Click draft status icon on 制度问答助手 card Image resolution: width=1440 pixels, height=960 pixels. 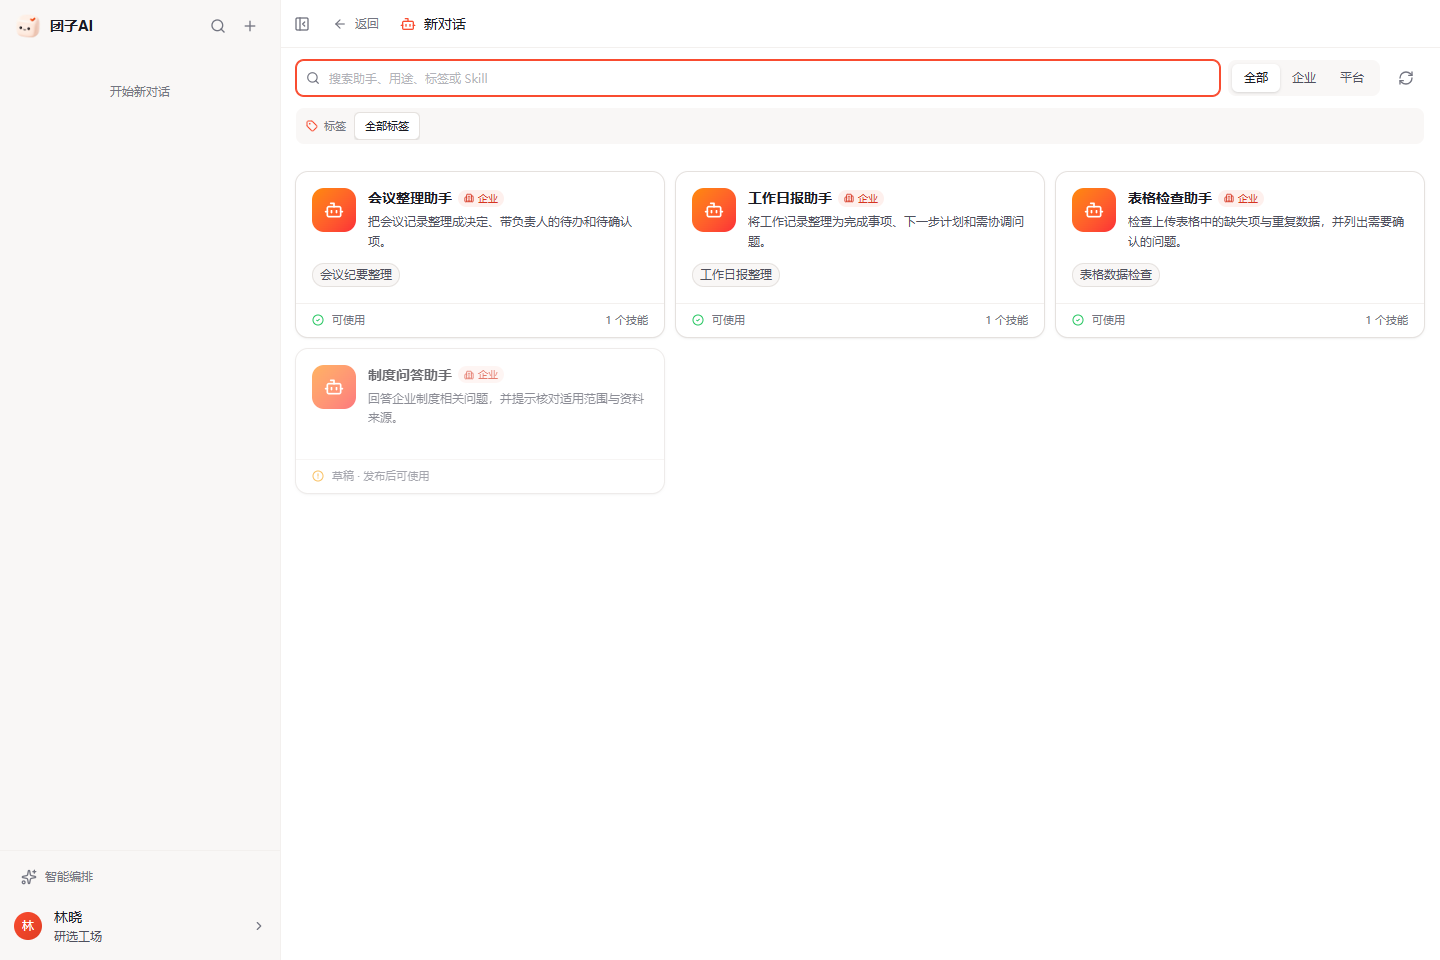(318, 476)
